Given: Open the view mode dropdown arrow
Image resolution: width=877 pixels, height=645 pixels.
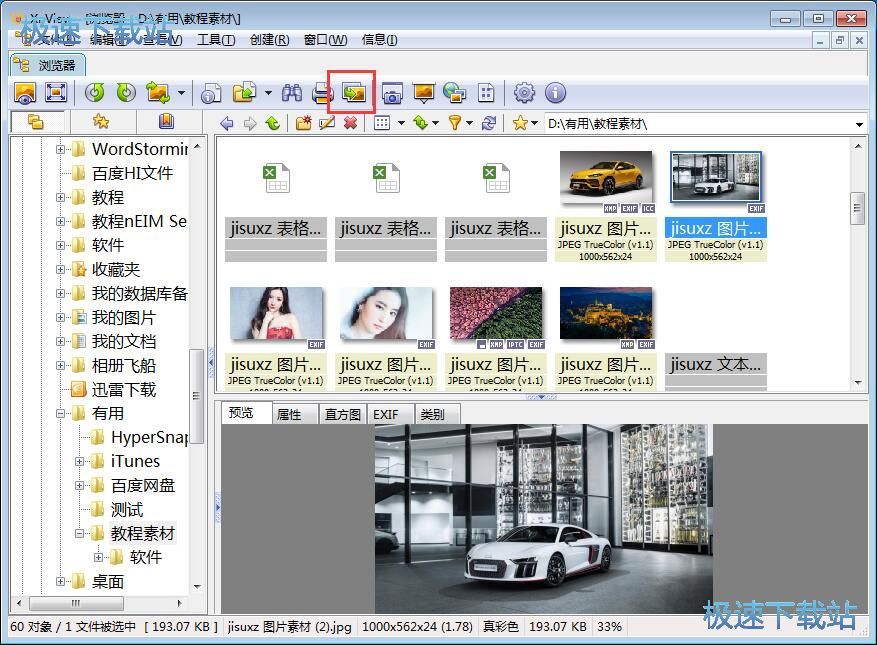Looking at the screenshot, I should 401,123.
